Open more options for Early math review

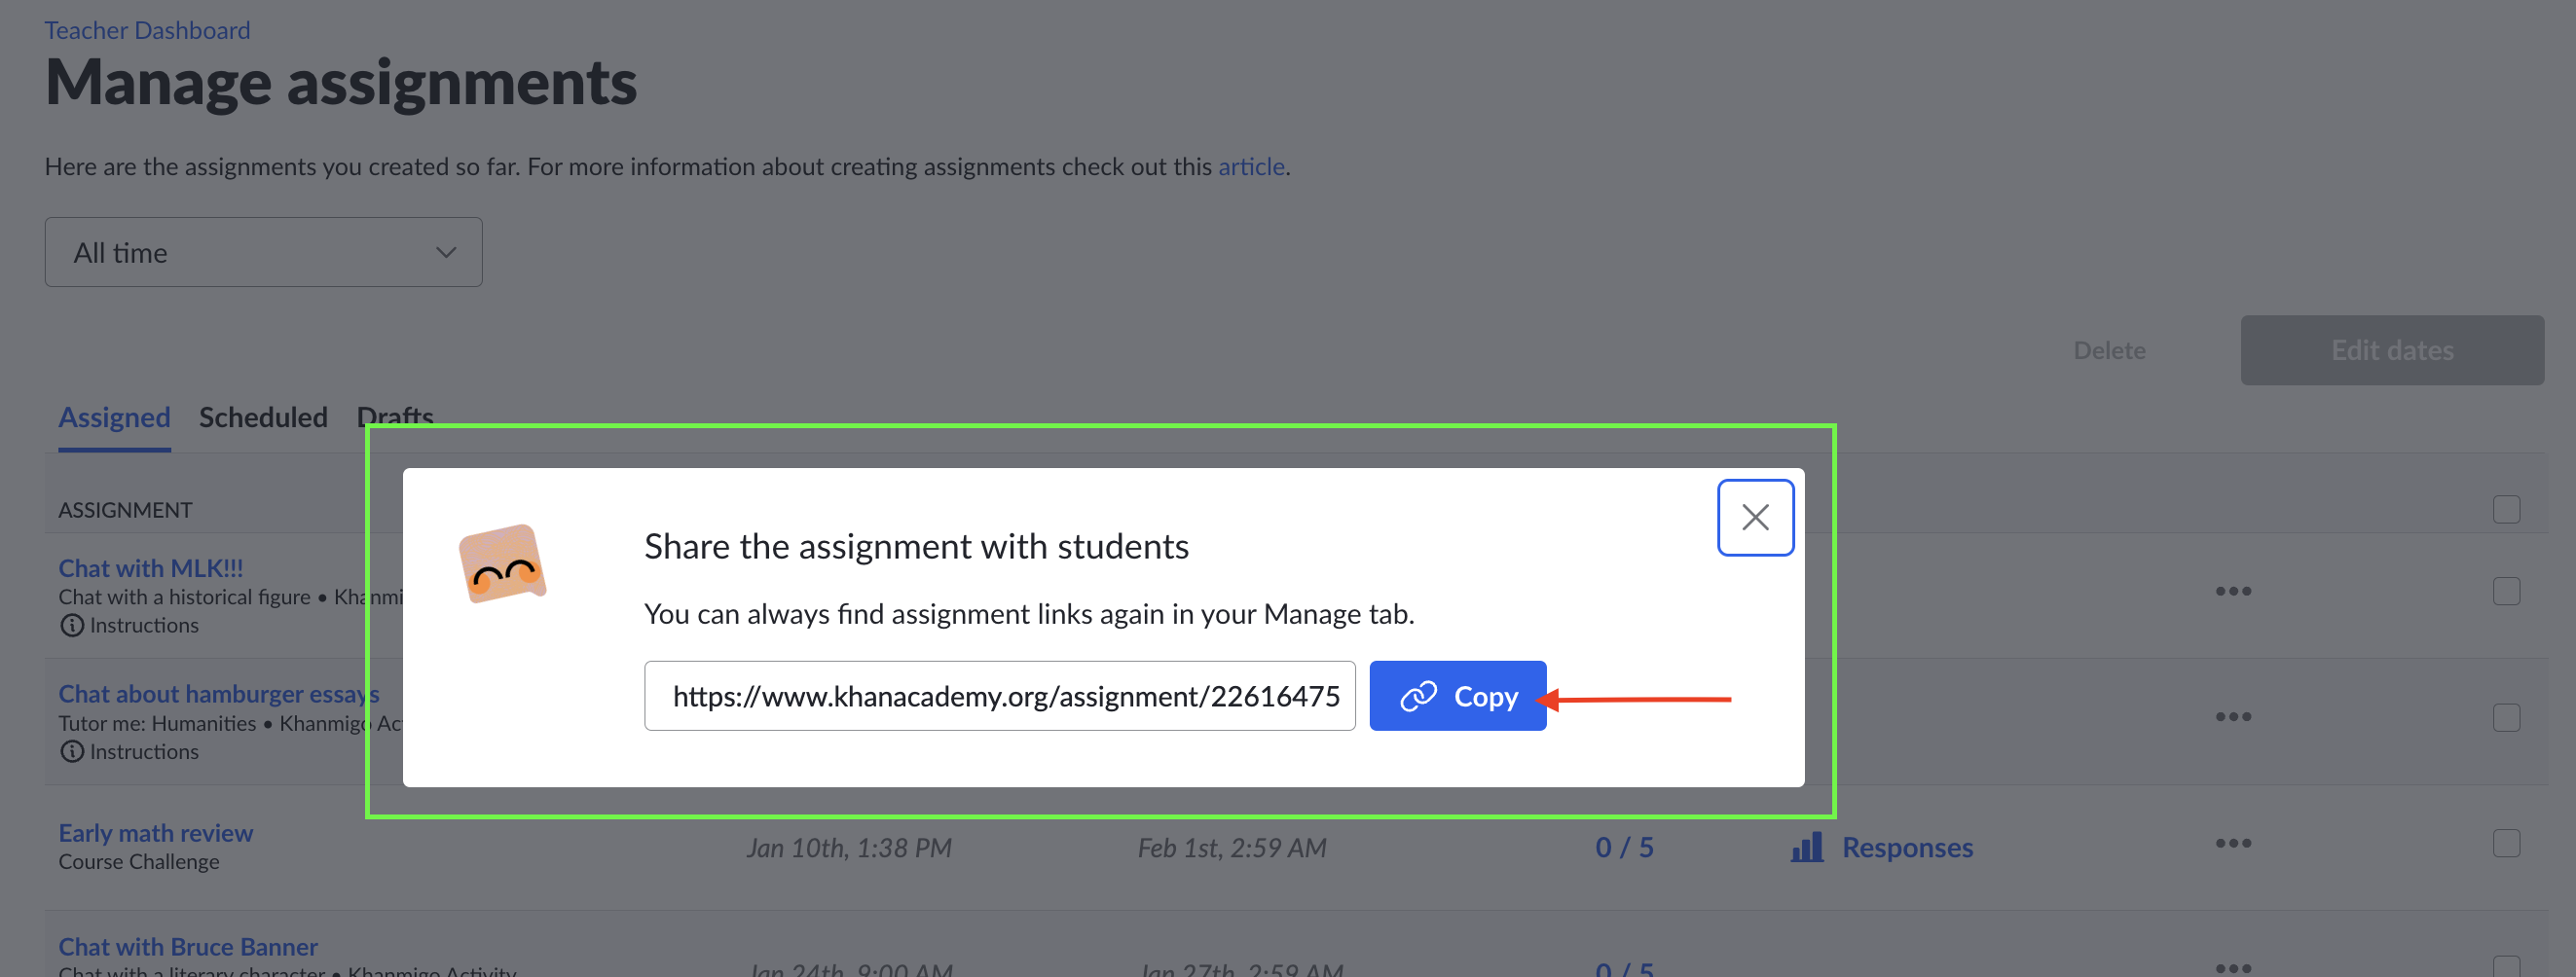tap(2232, 843)
